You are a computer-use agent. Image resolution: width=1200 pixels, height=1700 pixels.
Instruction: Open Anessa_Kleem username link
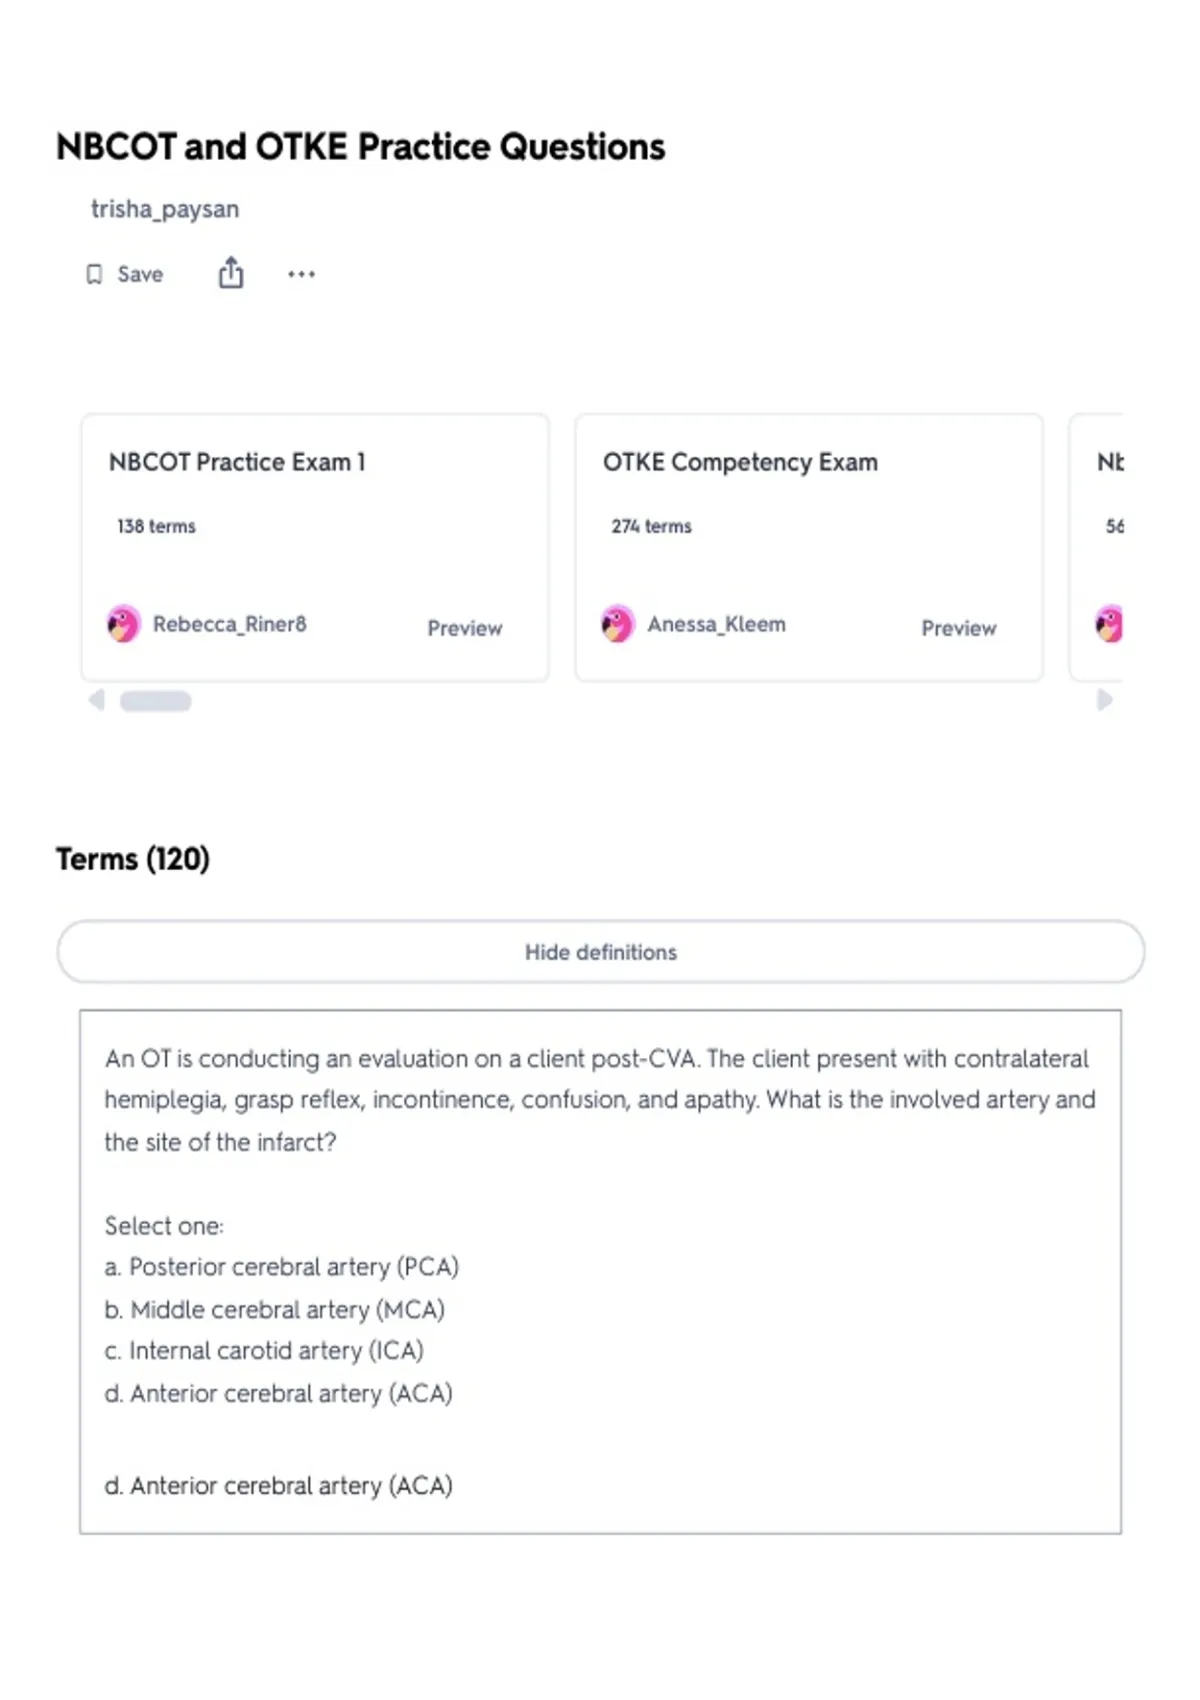pyautogui.click(x=717, y=624)
